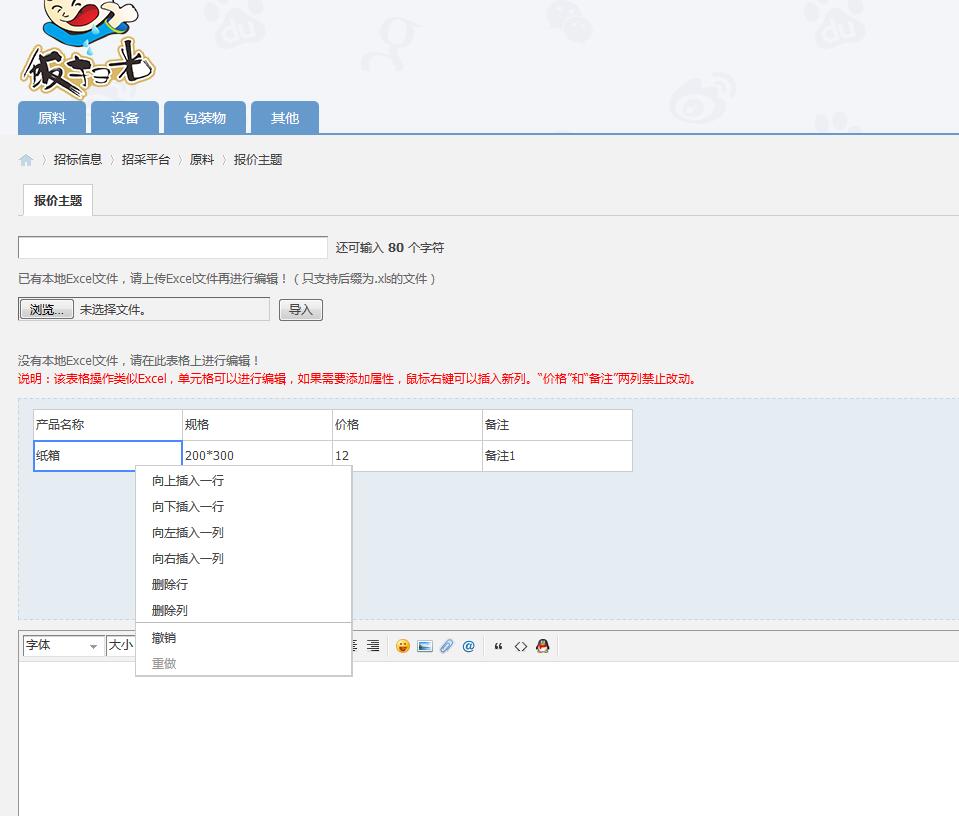959x816 pixels.
Task: Click the QQ penguin icon
Action: point(542,646)
